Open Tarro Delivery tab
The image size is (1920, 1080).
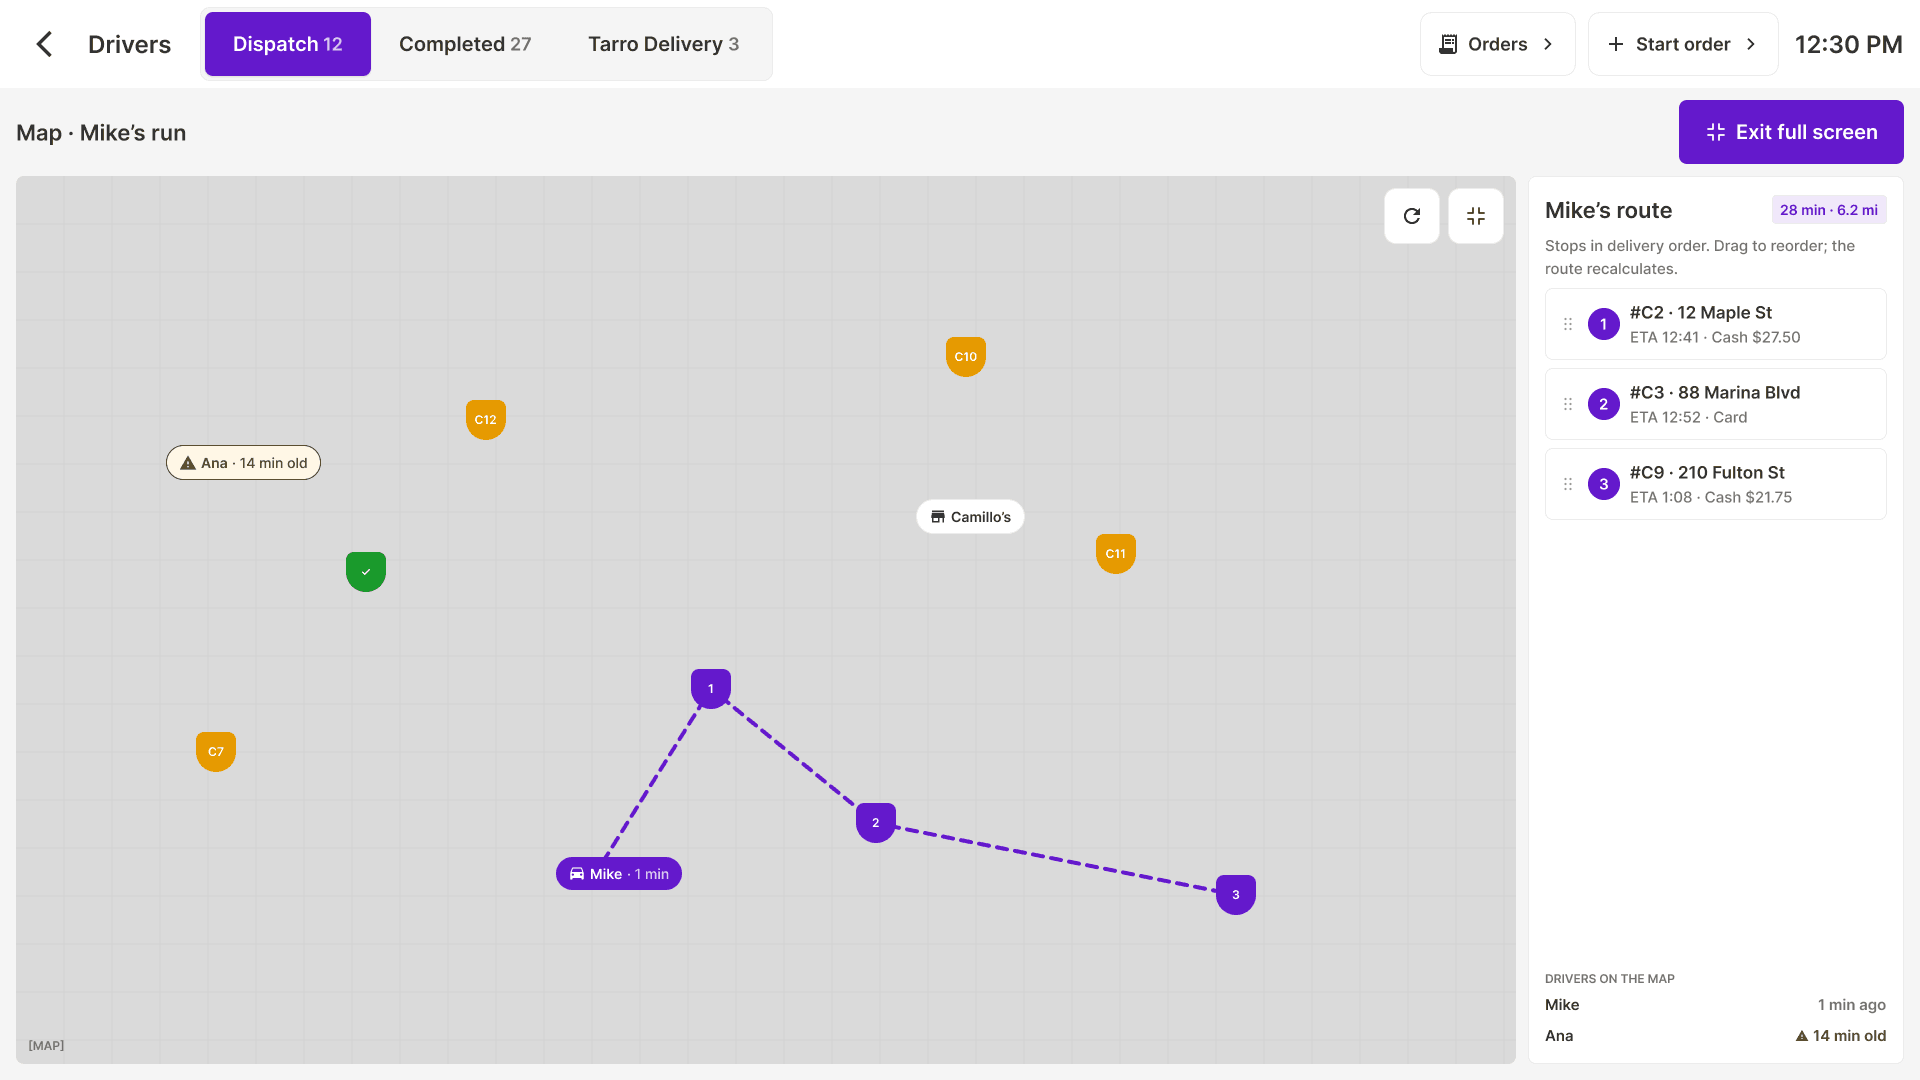point(664,44)
